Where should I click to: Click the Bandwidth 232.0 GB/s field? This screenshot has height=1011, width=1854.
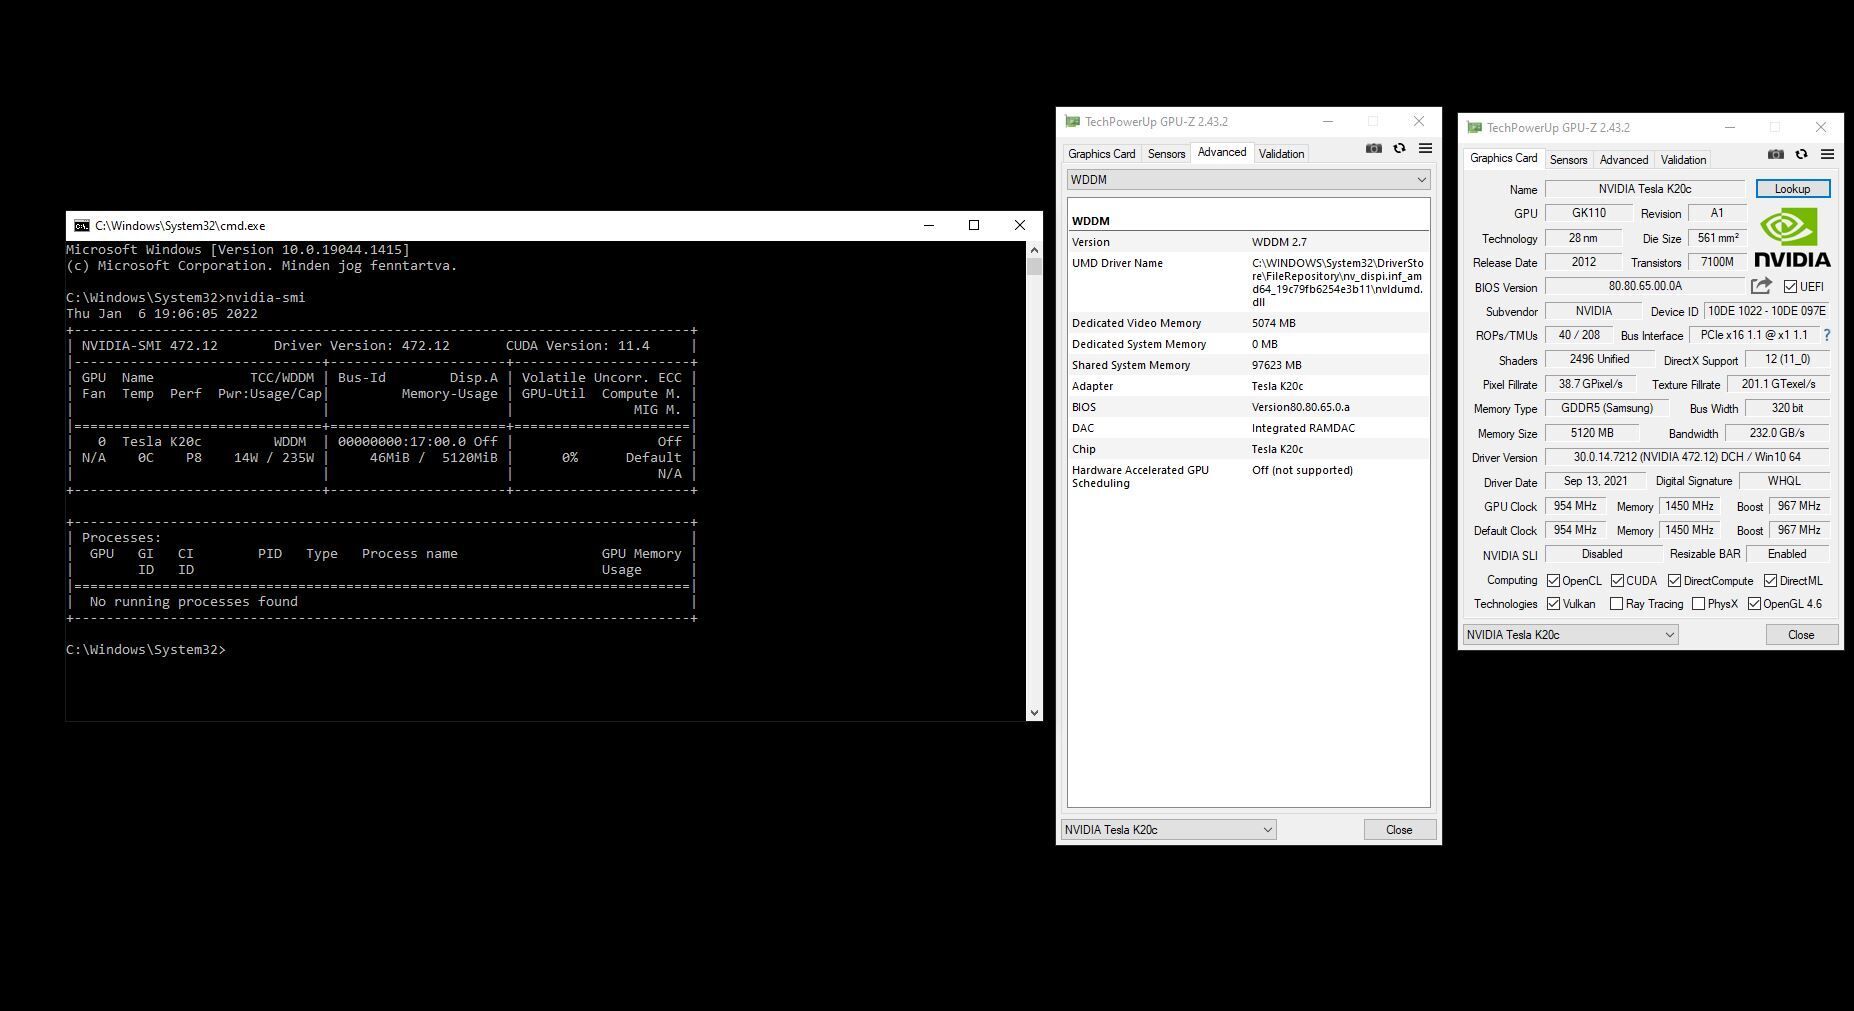pos(1777,433)
